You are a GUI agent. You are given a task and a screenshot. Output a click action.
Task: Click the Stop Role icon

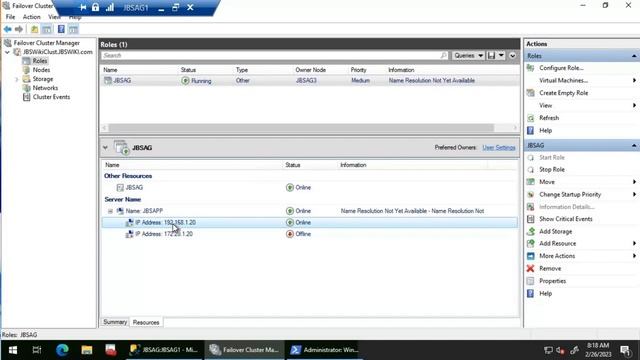tap(531, 169)
